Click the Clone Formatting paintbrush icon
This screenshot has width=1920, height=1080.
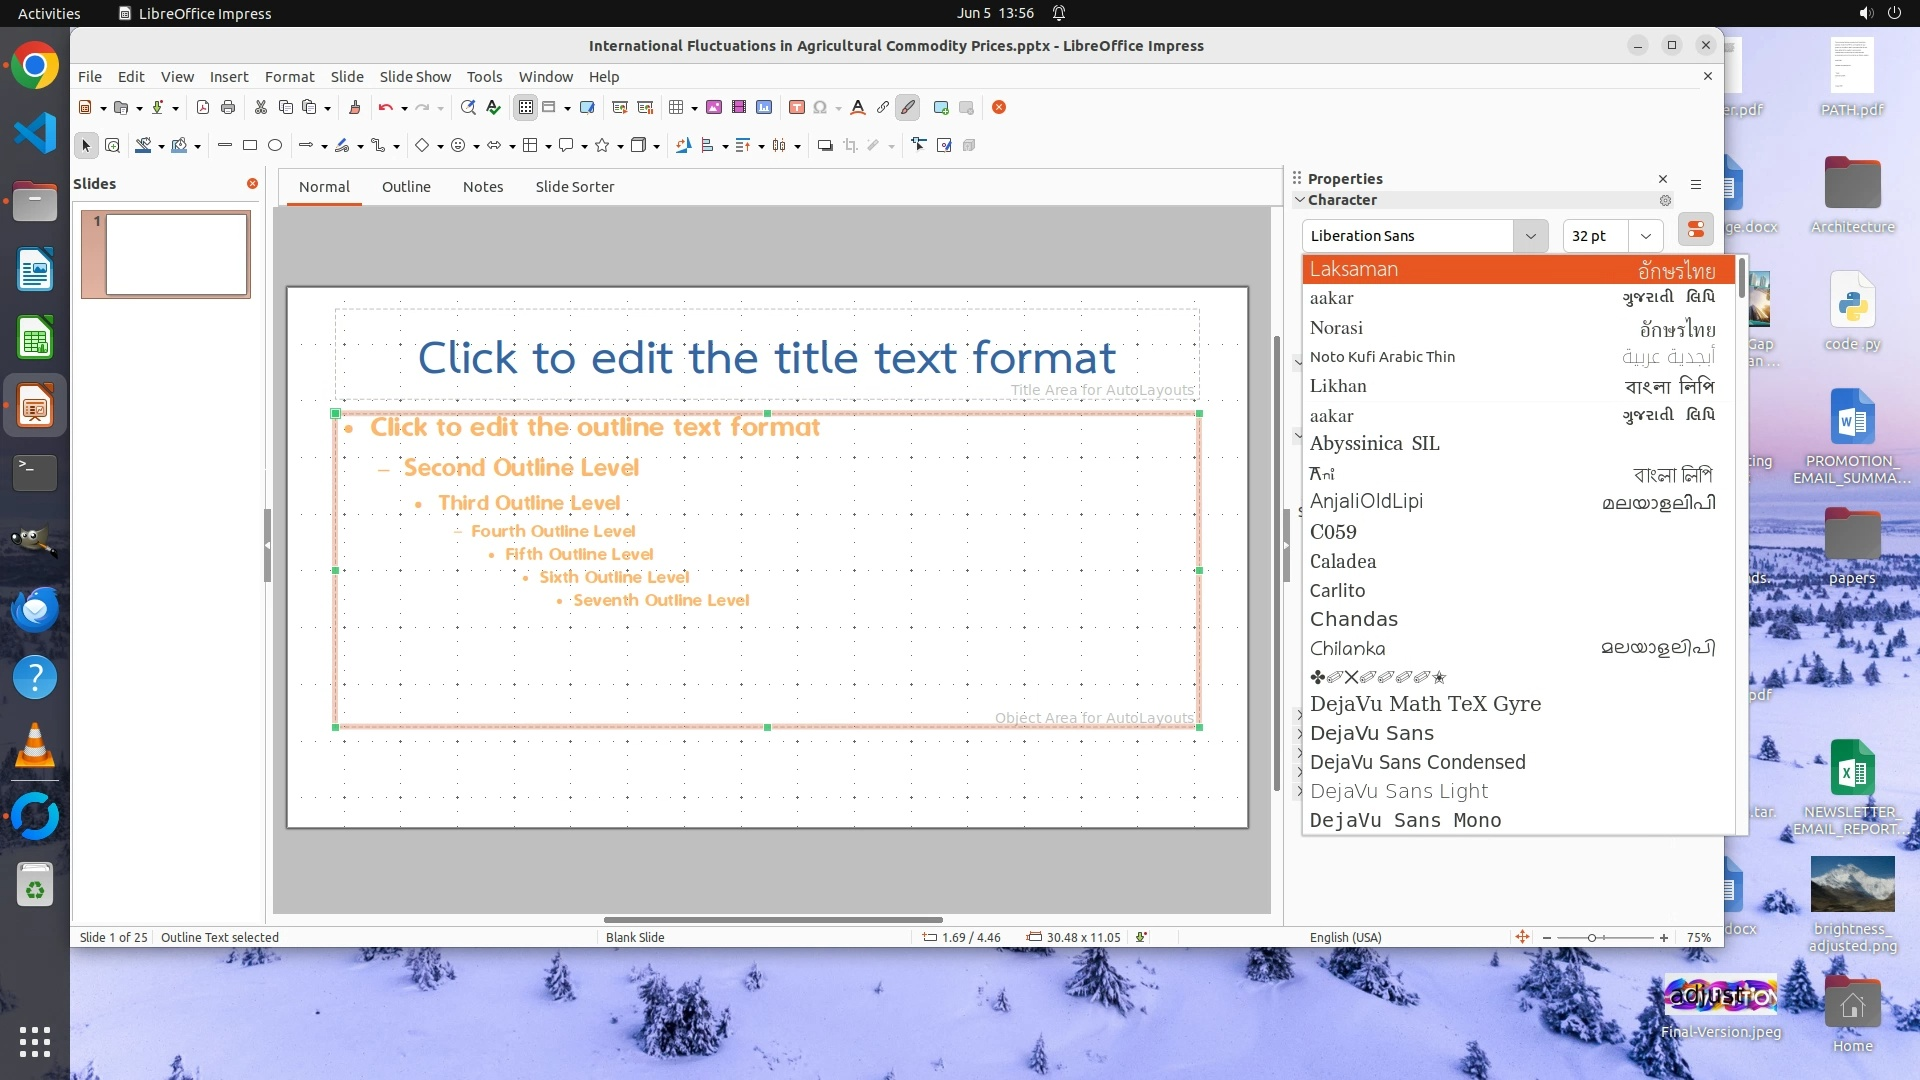(354, 107)
